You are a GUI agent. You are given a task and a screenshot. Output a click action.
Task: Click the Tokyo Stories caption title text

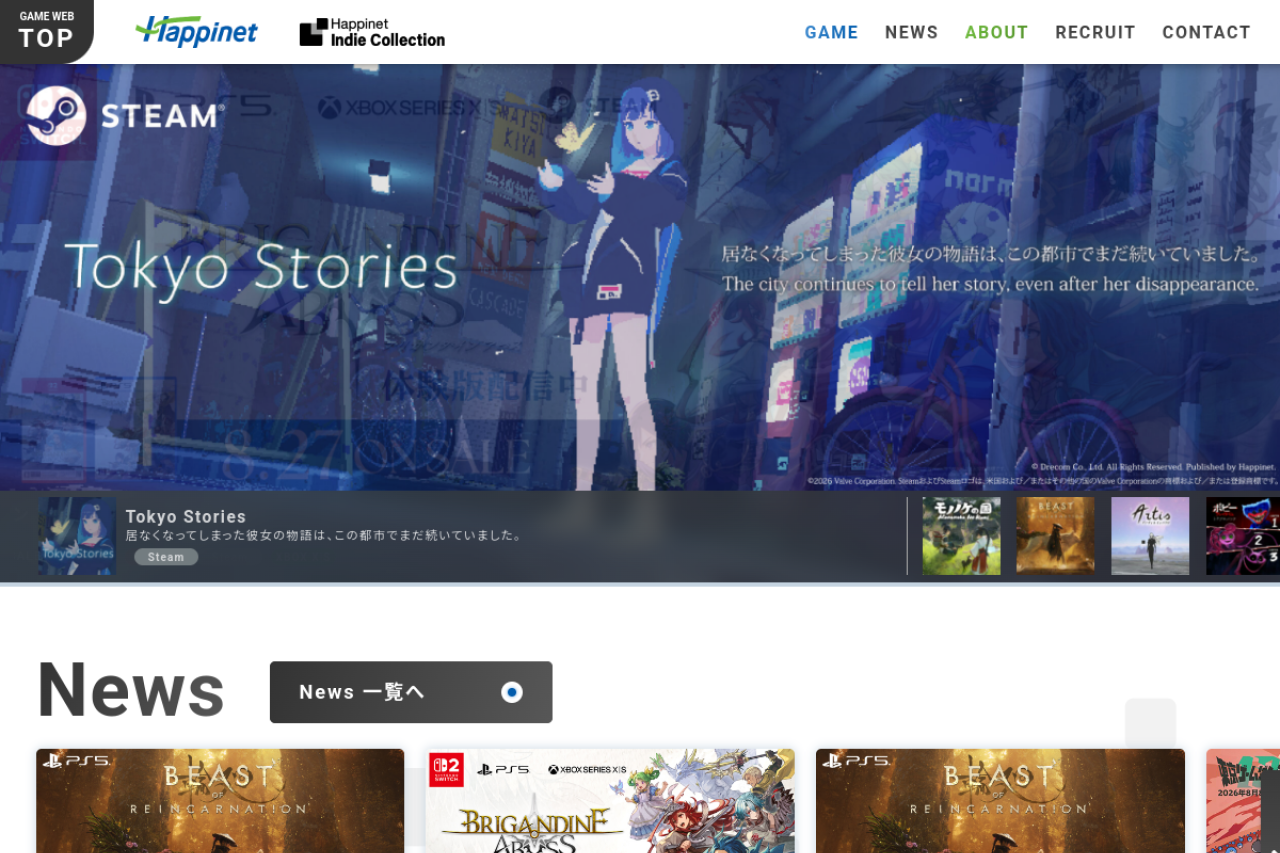(186, 517)
